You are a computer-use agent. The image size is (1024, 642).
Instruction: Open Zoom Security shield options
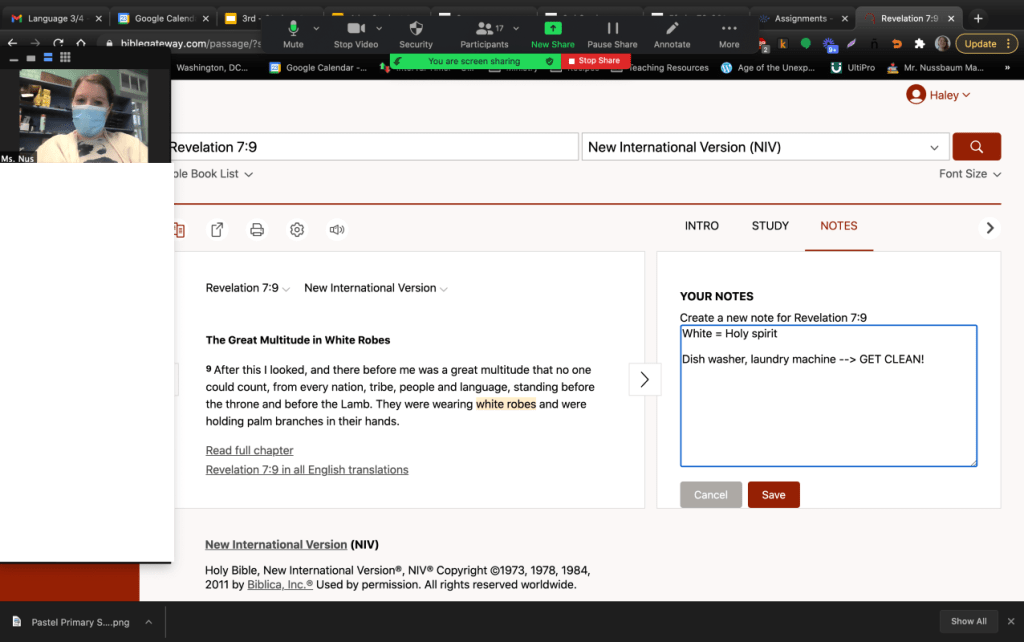coord(416,34)
